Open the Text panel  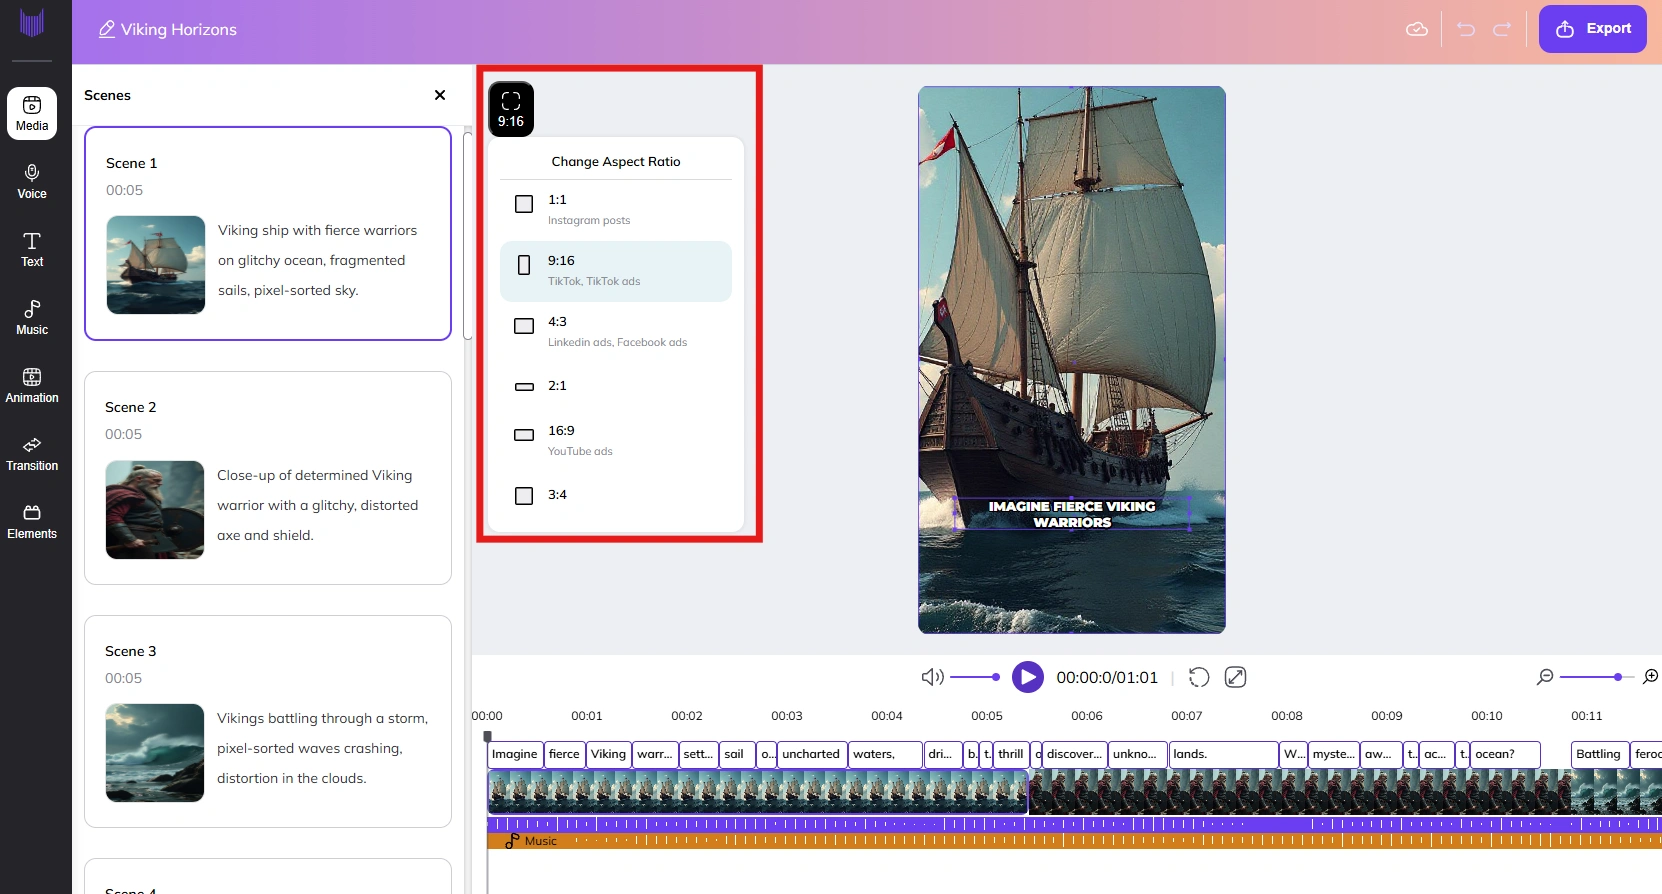(32, 250)
